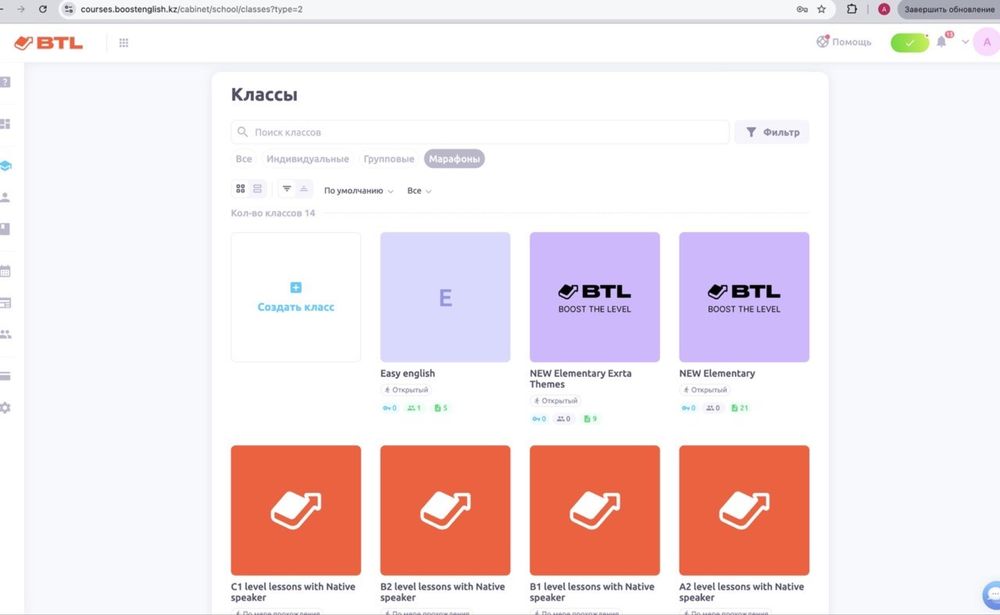Click the BTL logo in the header
The image size is (1000, 615).
pyautogui.click(x=48, y=43)
